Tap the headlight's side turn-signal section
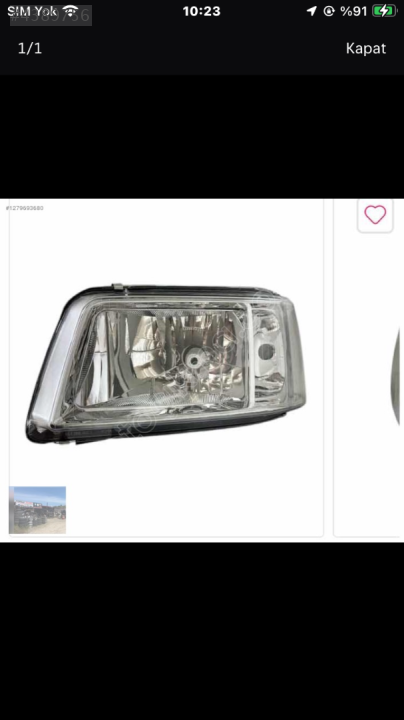404x720 pixels. tap(267, 353)
